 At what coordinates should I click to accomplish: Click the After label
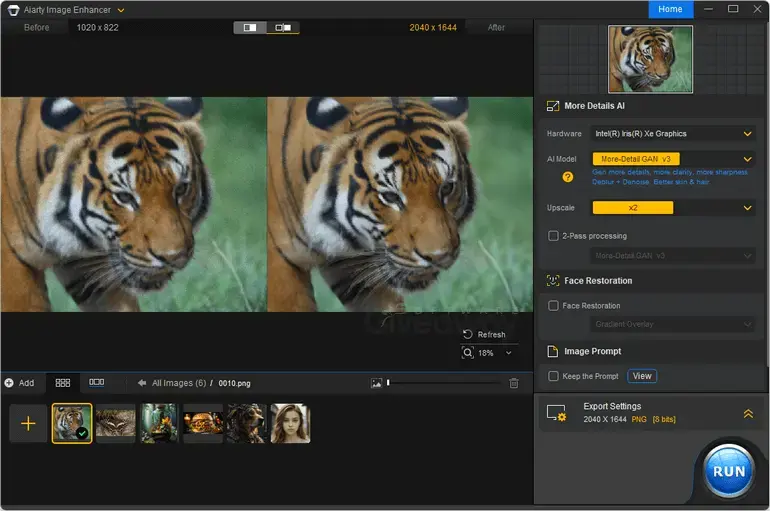(x=496, y=27)
